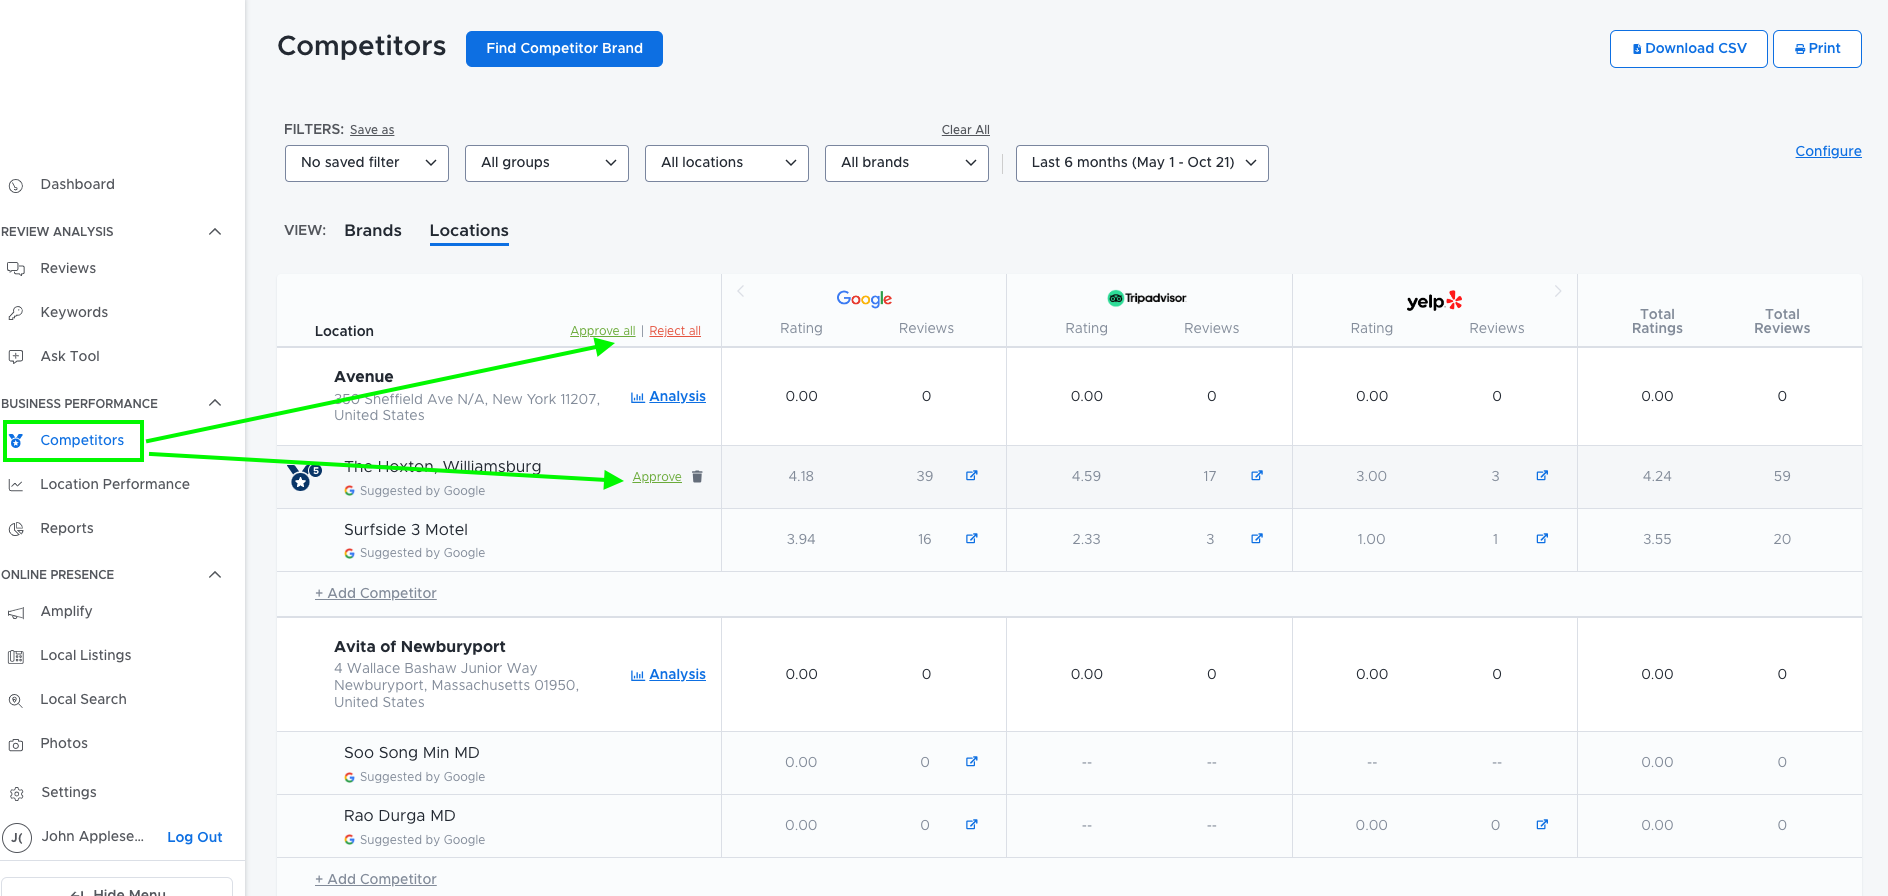Open Hoxton Yelp external link icon

tap(1542, 476)
